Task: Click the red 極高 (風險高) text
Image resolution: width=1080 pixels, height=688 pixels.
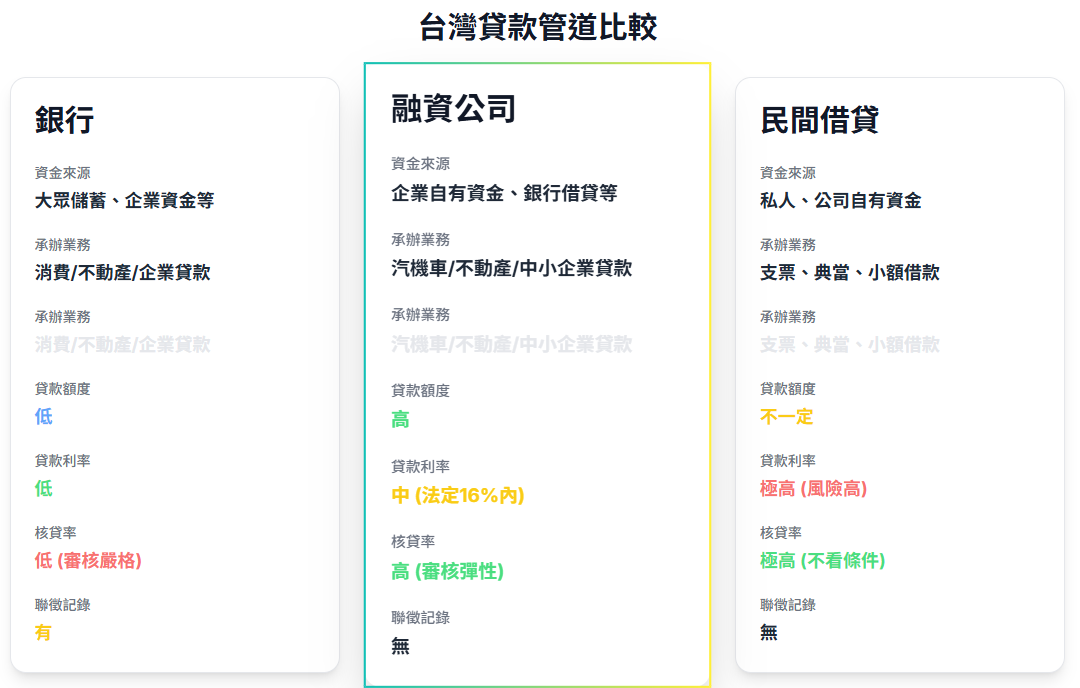Action: 813,489
